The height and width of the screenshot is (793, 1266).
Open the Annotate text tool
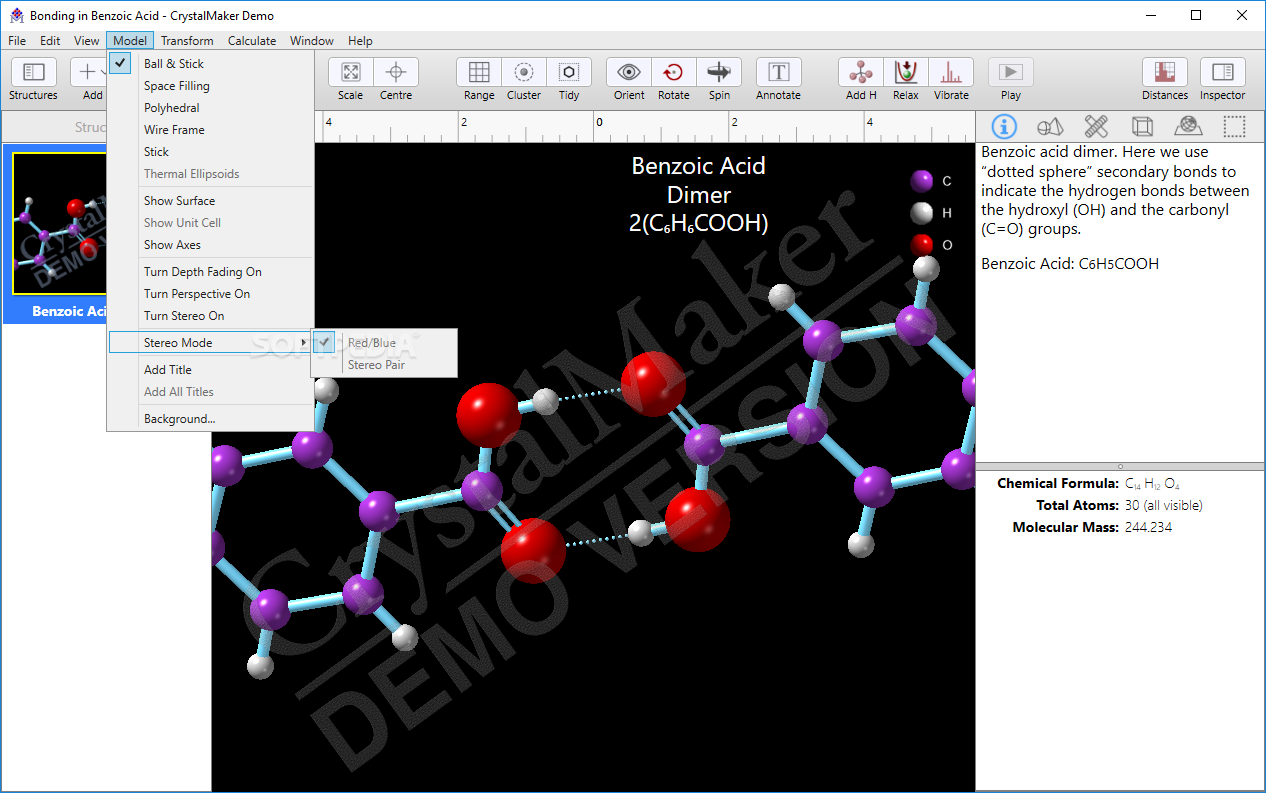[778, 72]
